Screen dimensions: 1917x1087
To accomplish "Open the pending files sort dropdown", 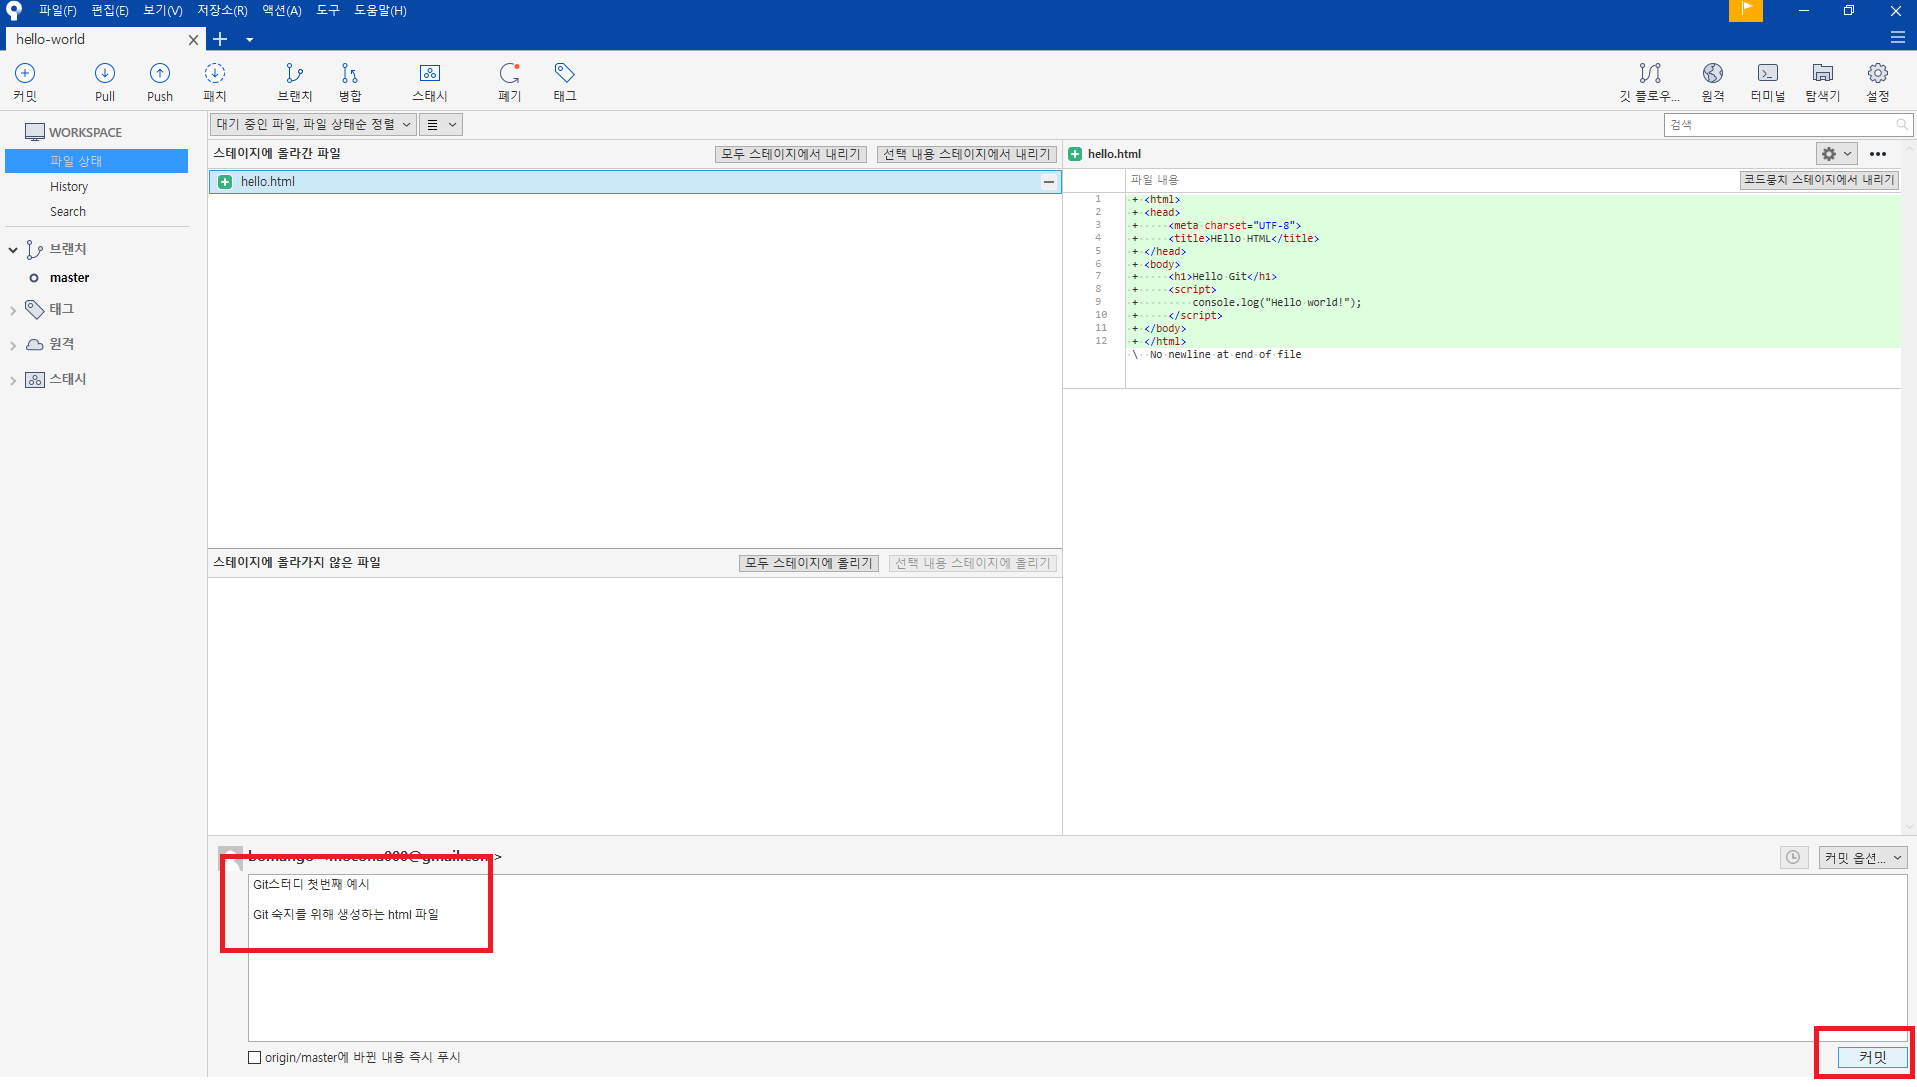I will [x=313, y=125].
